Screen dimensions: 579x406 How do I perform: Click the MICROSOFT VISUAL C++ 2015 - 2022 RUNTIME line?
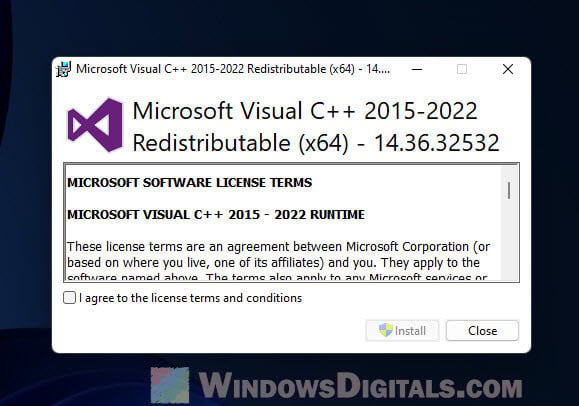coord(216,215)
